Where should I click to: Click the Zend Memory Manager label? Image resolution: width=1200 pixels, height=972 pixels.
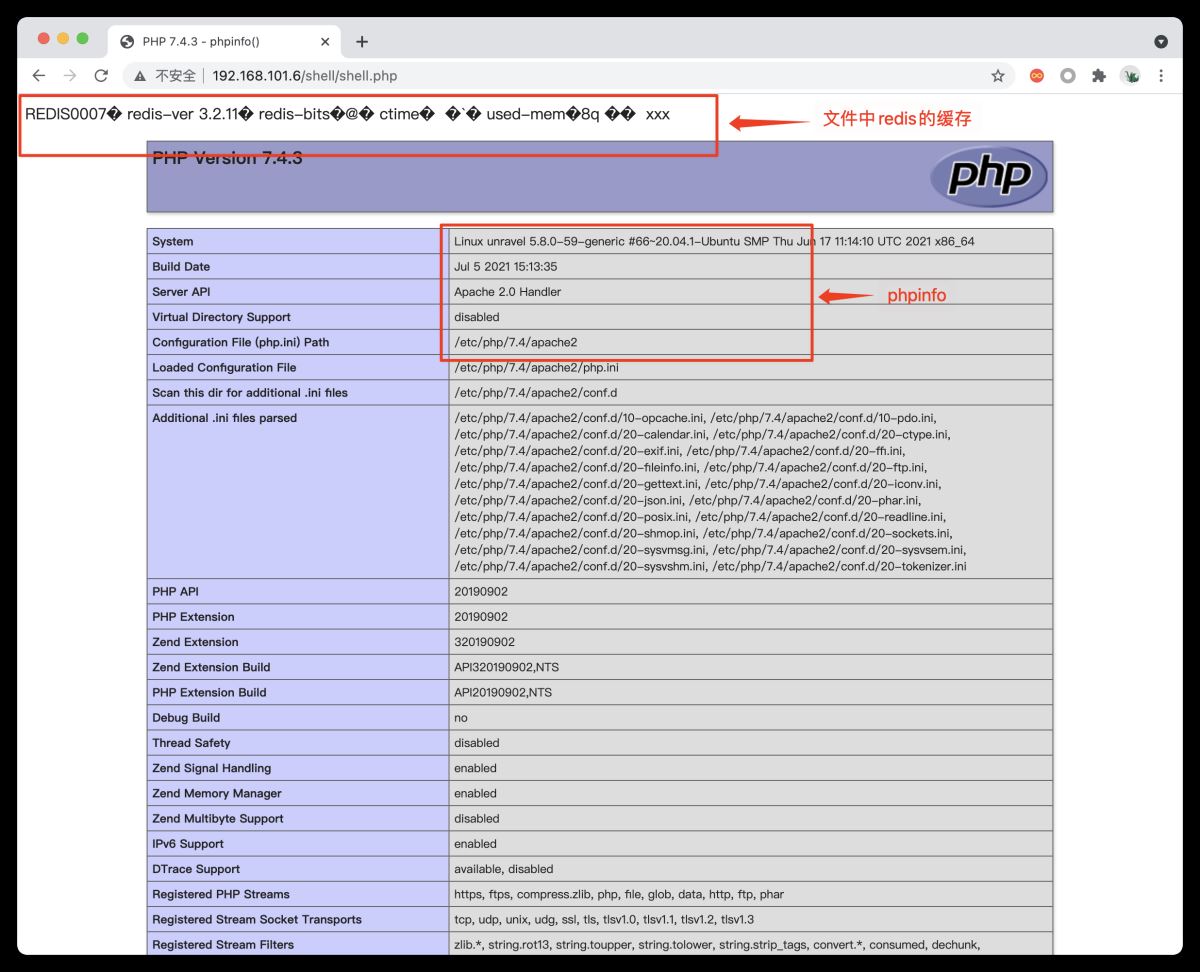pyautogui.click(x=217, y=793)
